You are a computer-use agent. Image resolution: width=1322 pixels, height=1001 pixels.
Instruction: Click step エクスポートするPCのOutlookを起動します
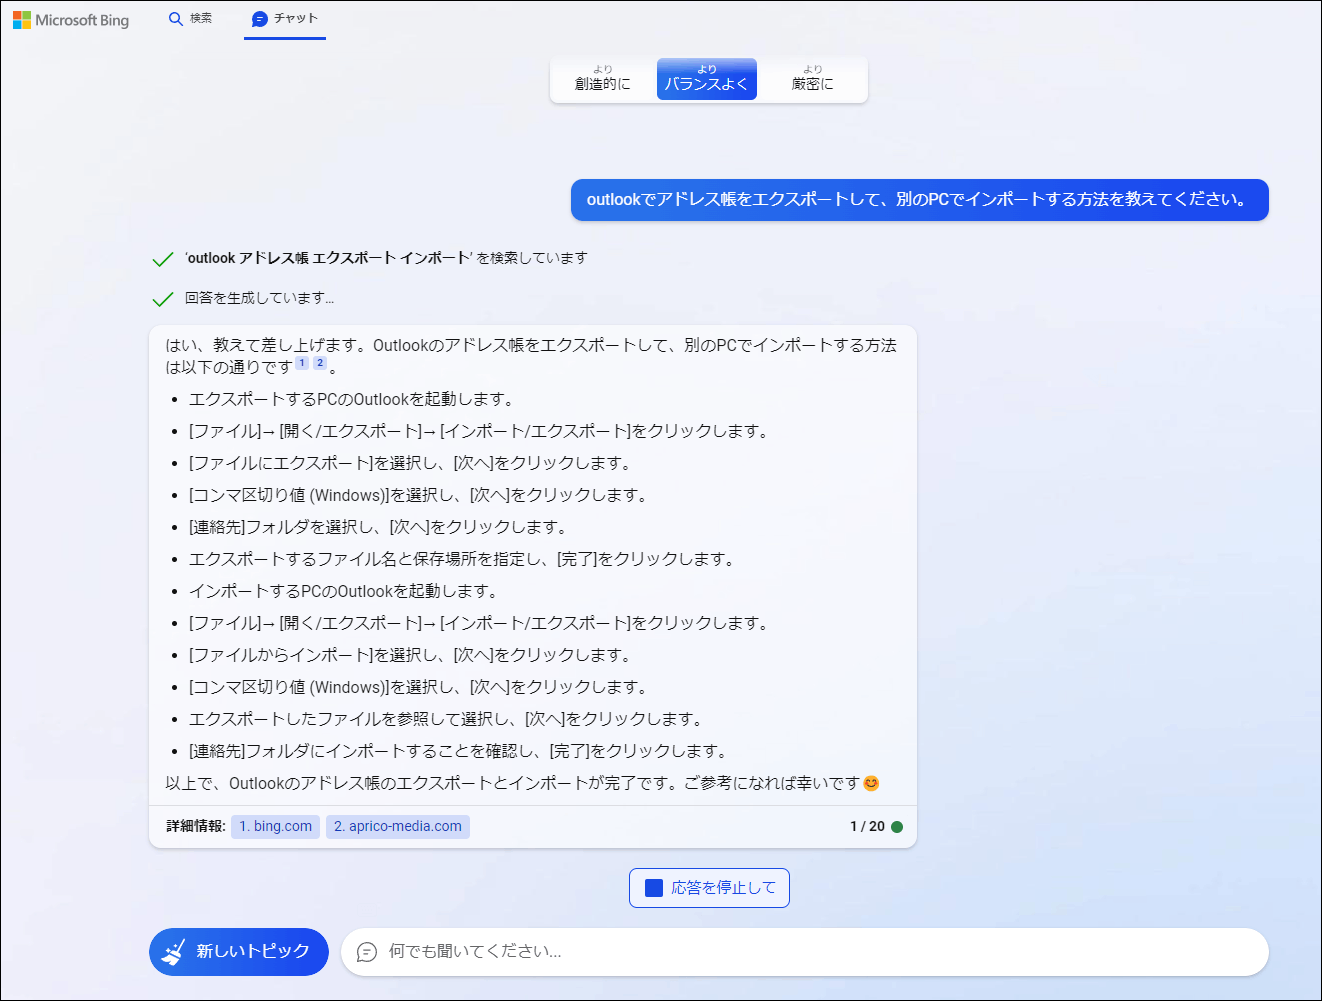point(351,399)
